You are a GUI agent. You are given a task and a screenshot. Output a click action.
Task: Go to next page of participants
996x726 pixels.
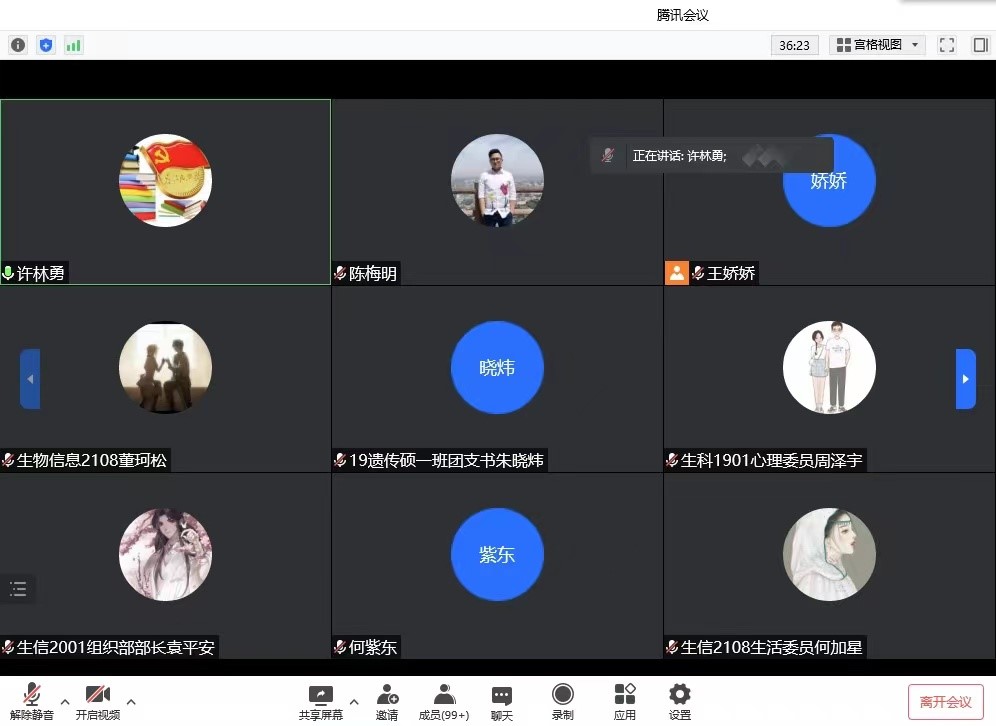pyautogui.click(x=965, y=379)
